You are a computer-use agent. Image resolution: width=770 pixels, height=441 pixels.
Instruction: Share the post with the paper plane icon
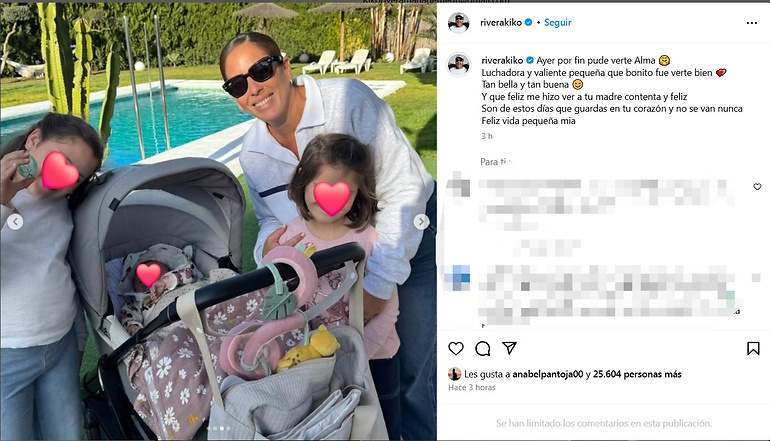[510, 348]
